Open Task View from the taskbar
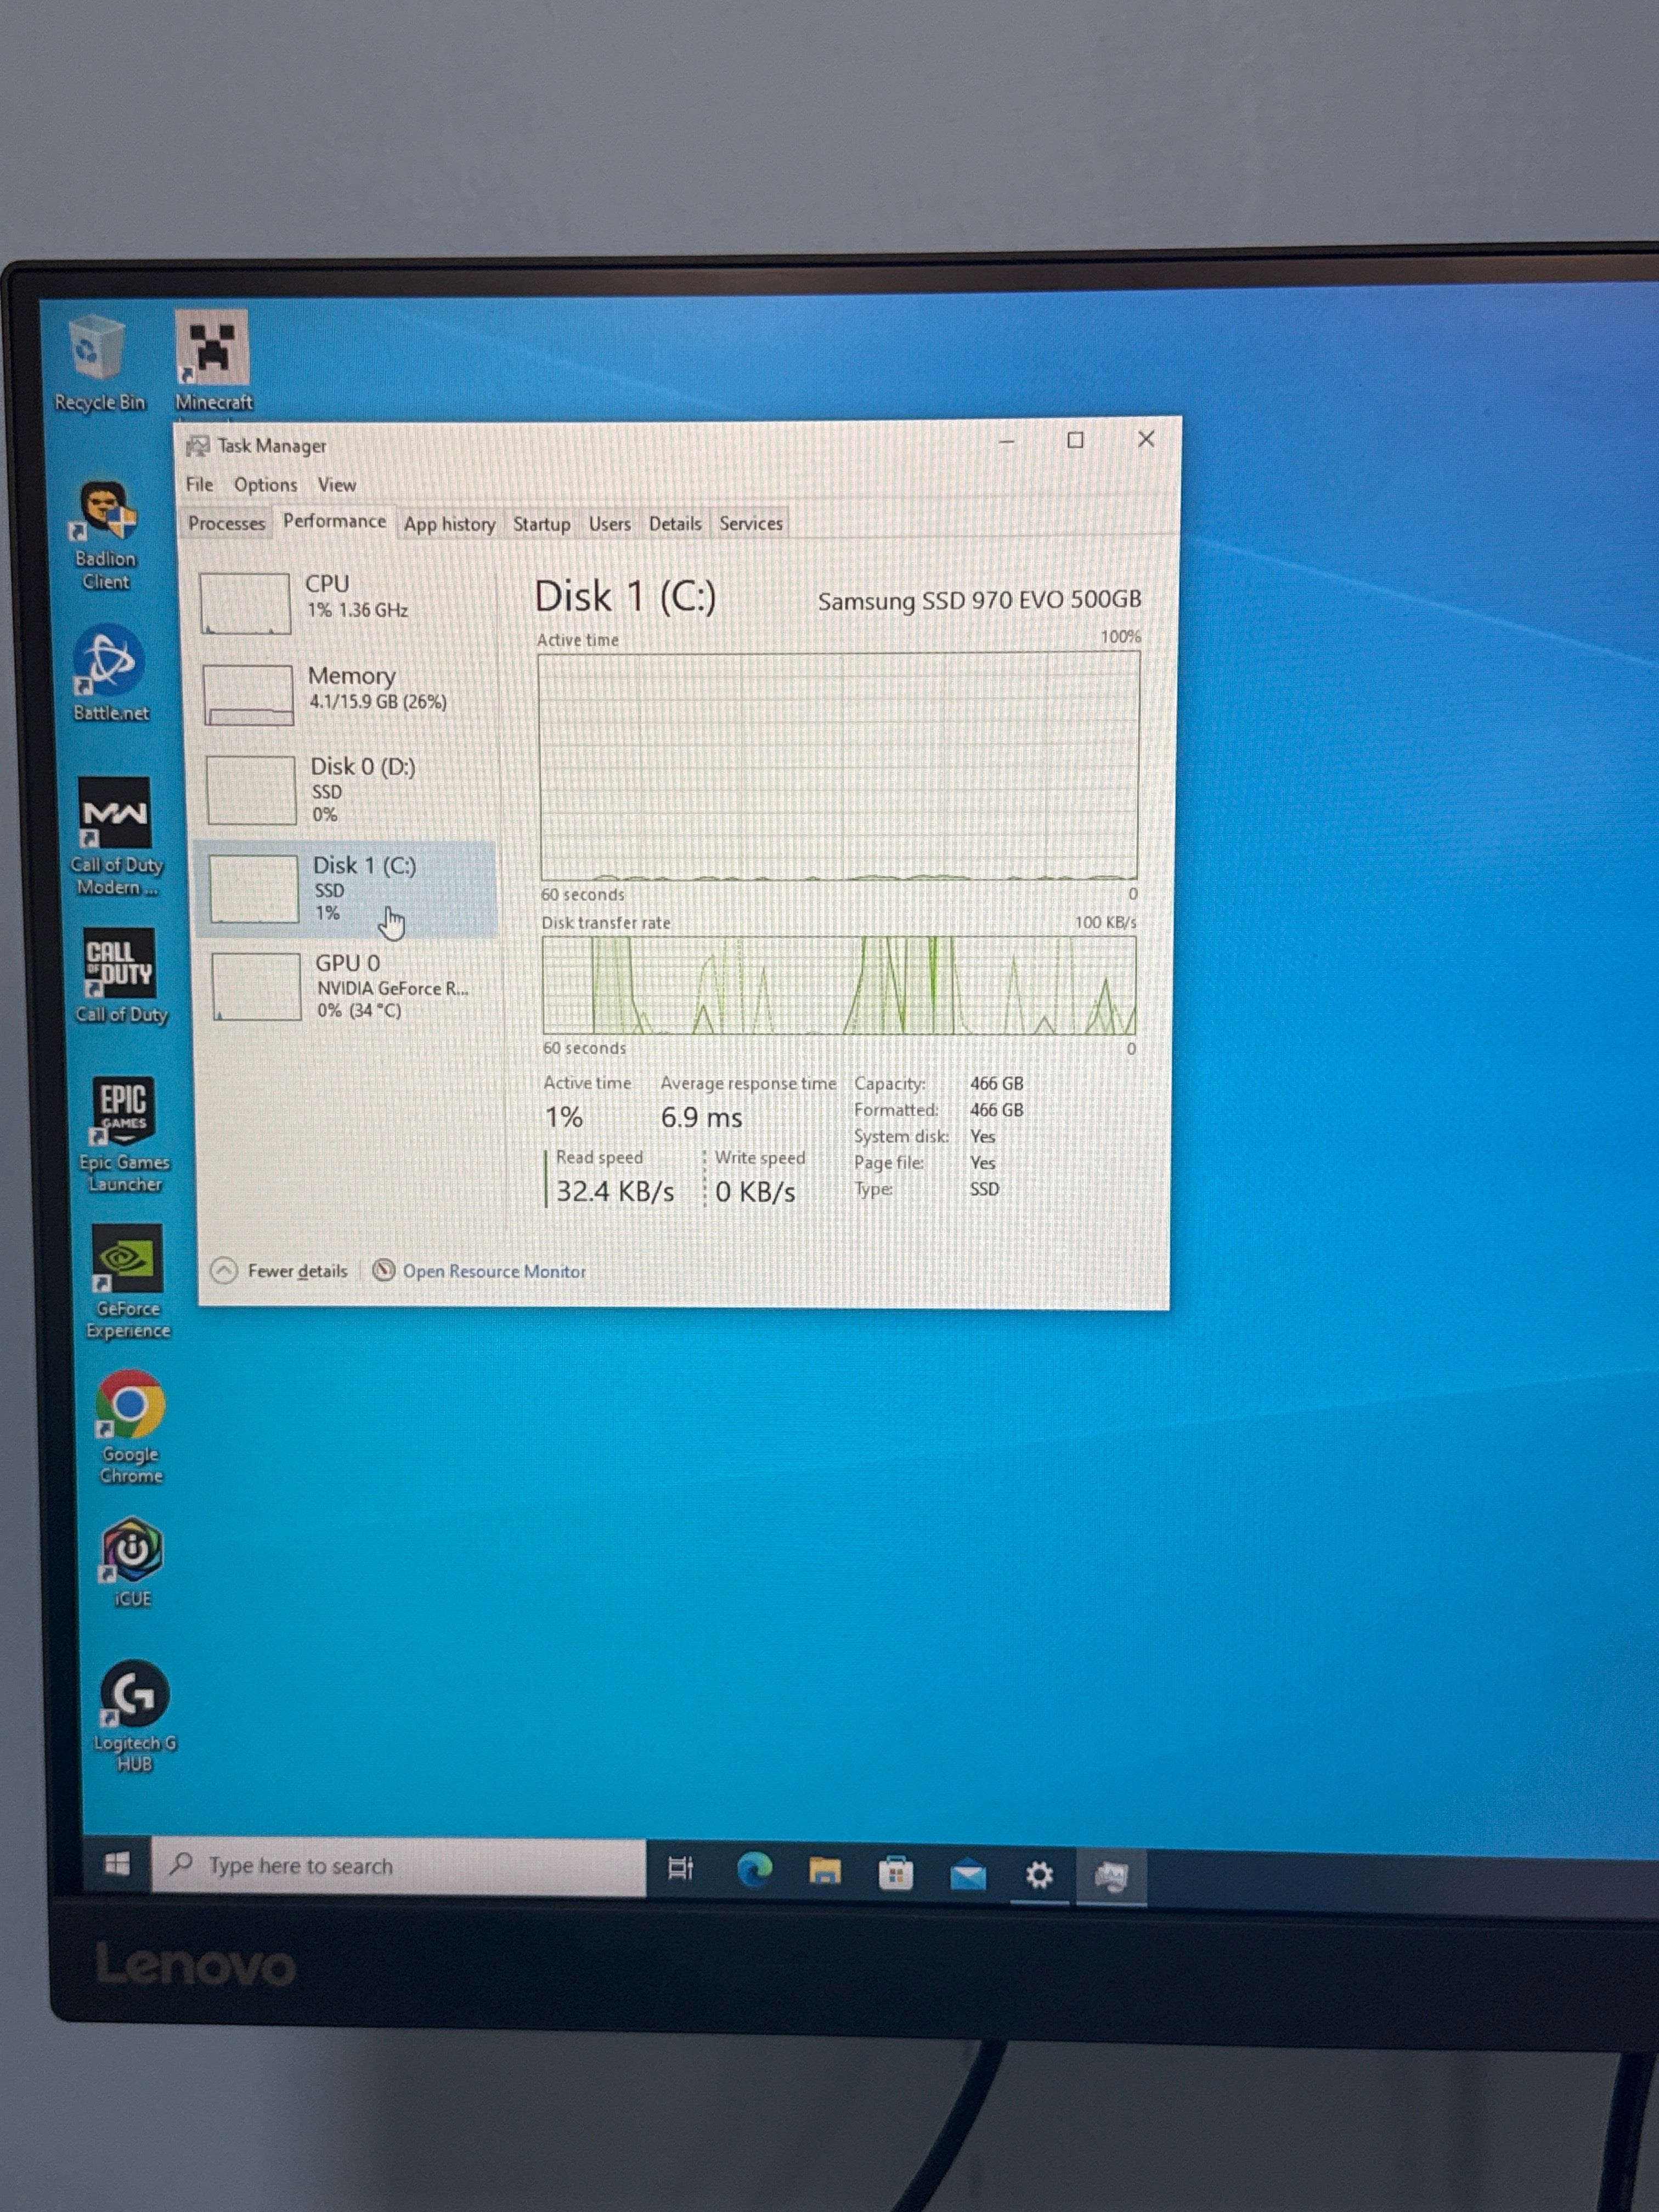1659x2212 pixels. [680, 1868]
